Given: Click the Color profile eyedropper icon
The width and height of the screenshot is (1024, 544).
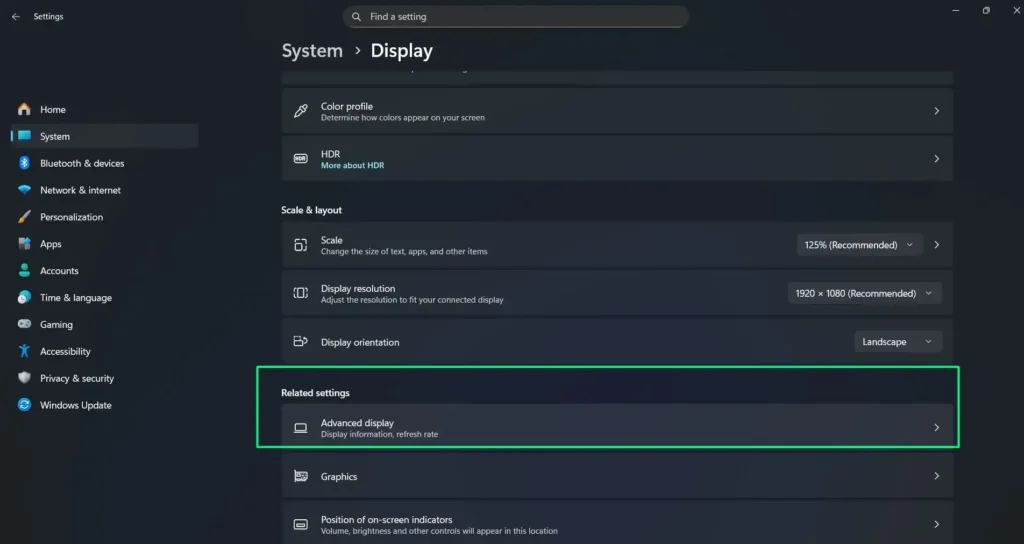Looking at the screenshot, I should click(x=300, y=111).
